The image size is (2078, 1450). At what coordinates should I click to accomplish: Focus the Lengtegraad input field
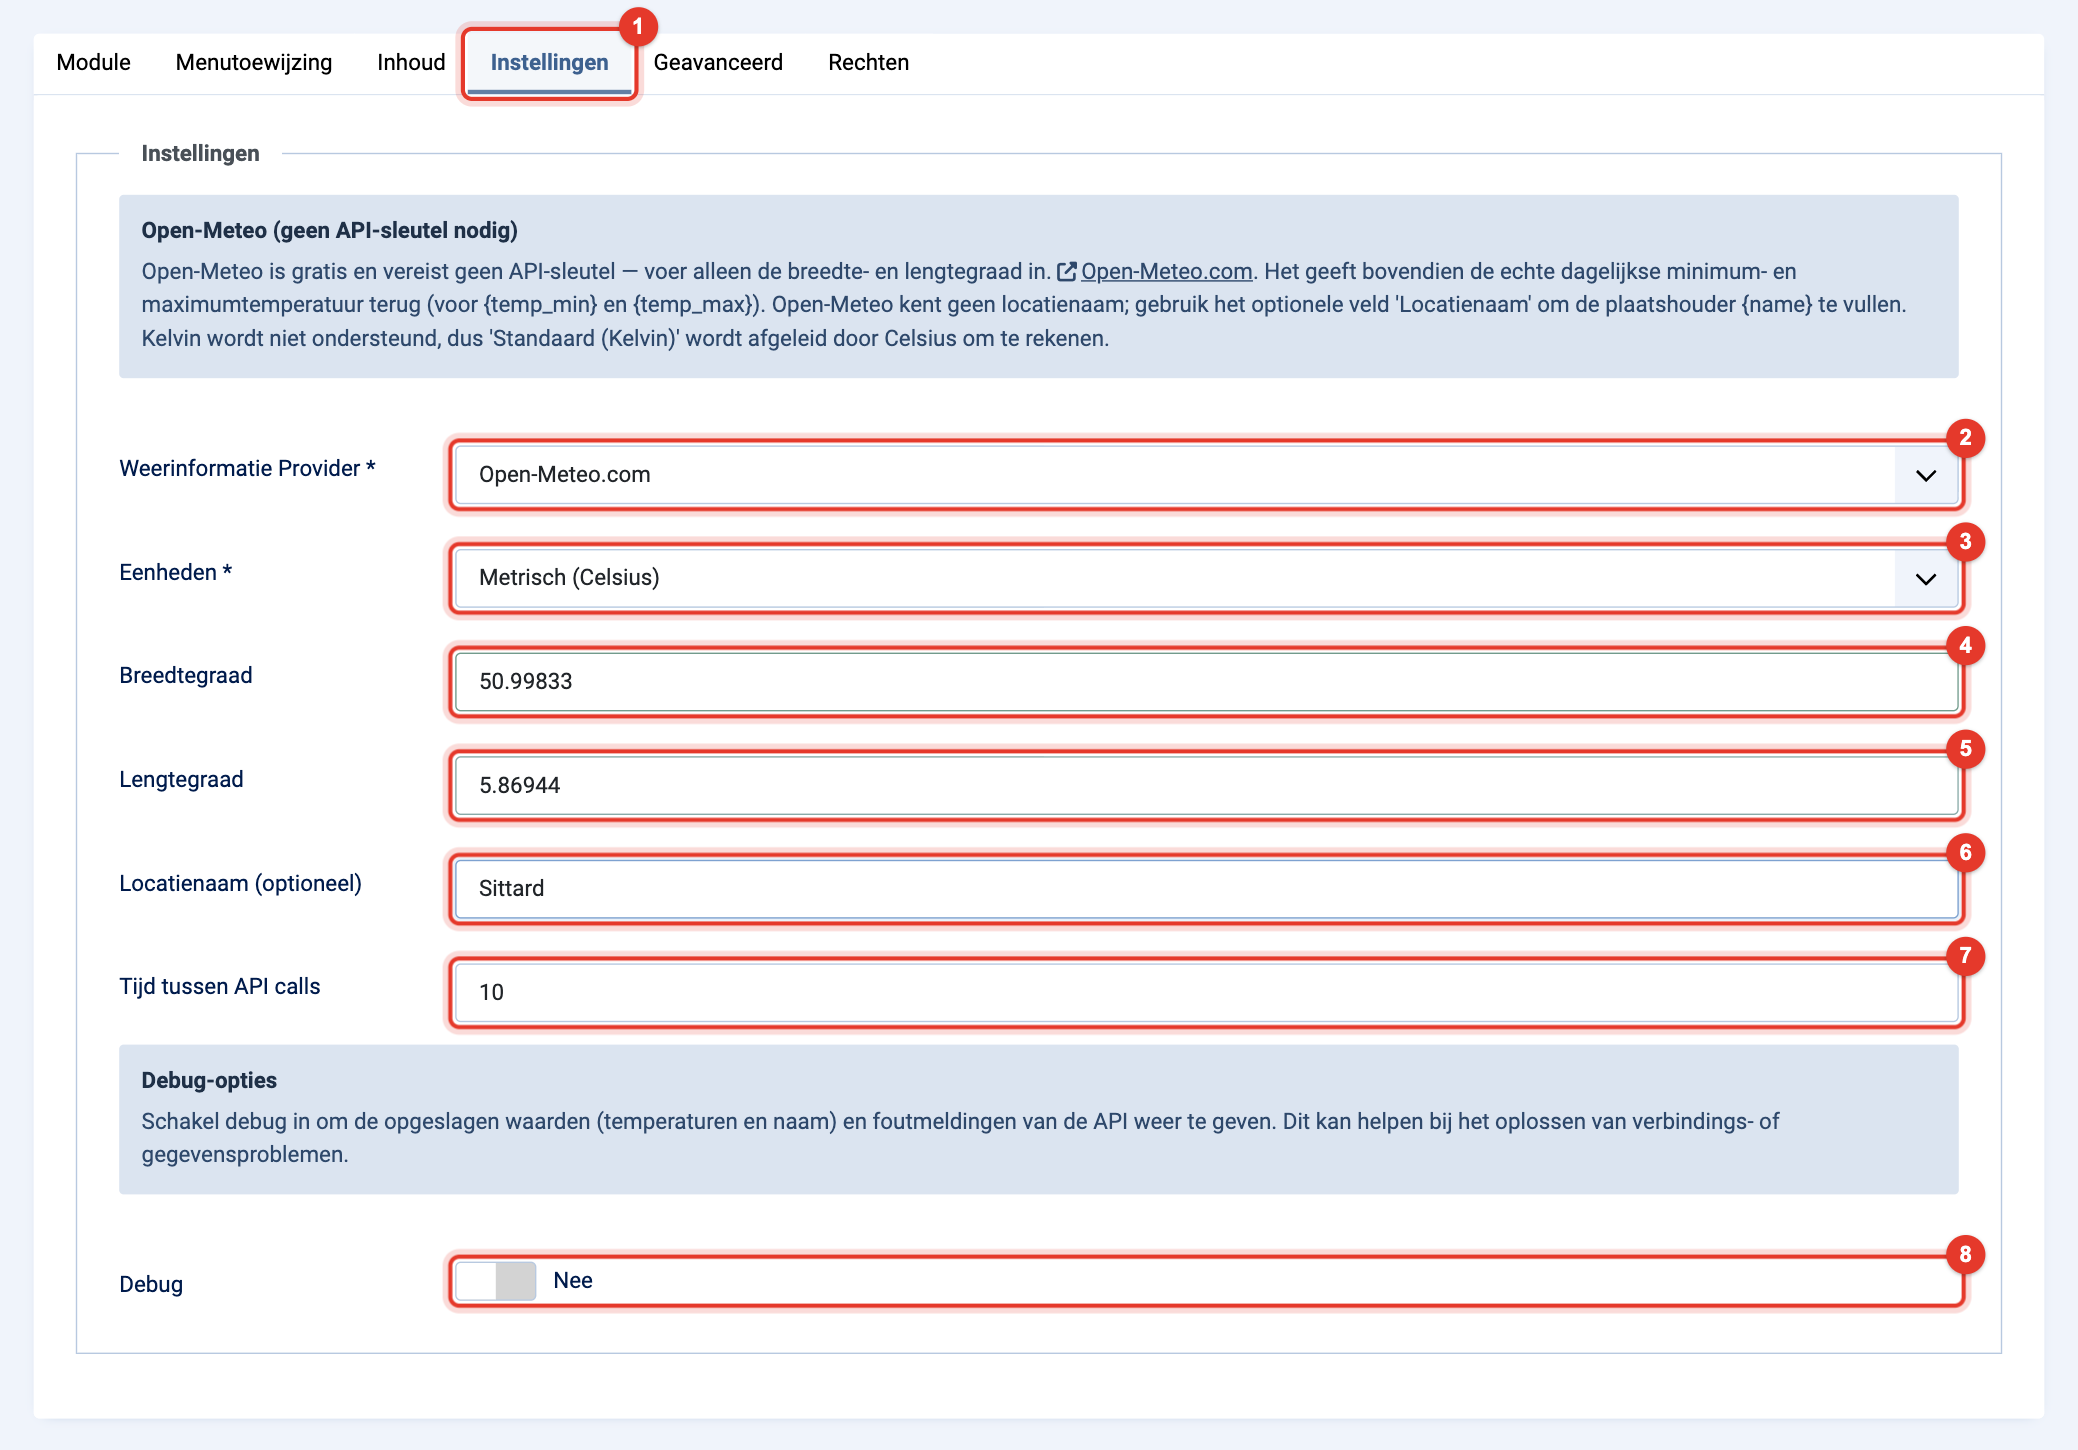1206,785
